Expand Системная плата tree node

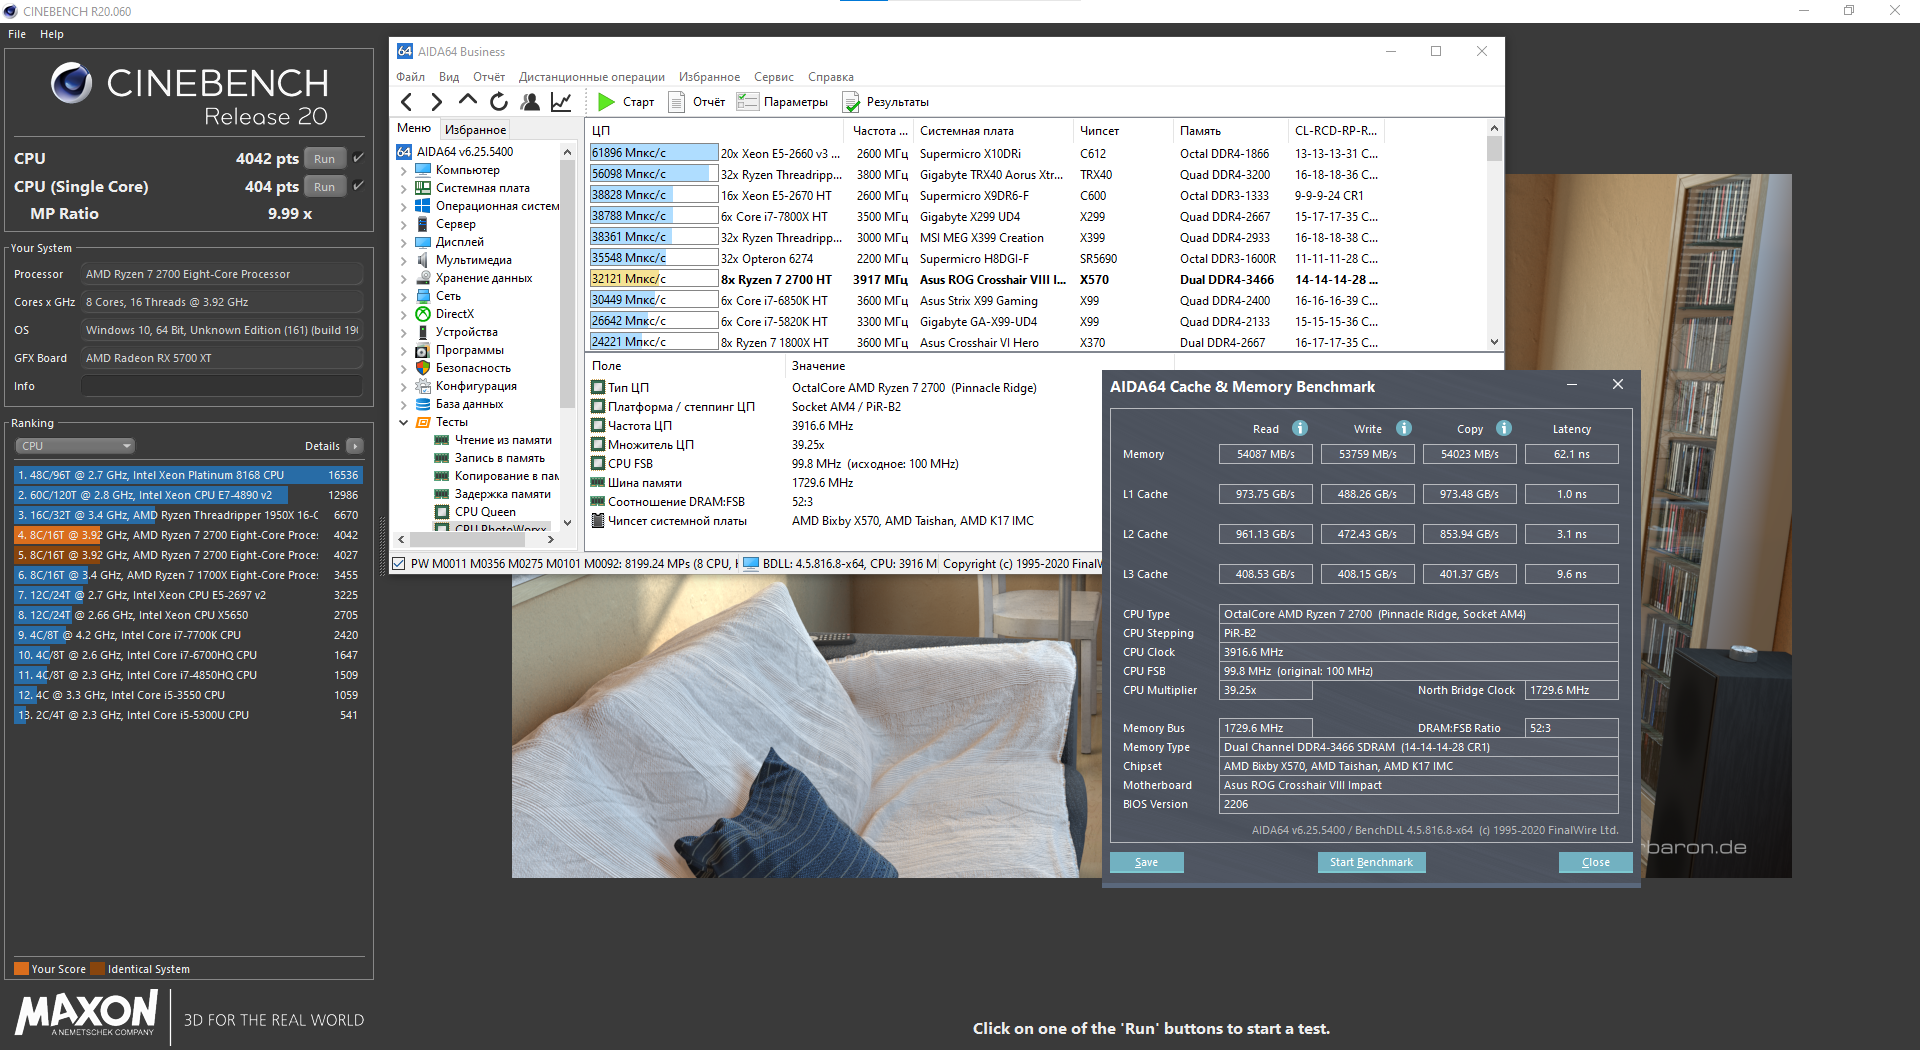404,188
